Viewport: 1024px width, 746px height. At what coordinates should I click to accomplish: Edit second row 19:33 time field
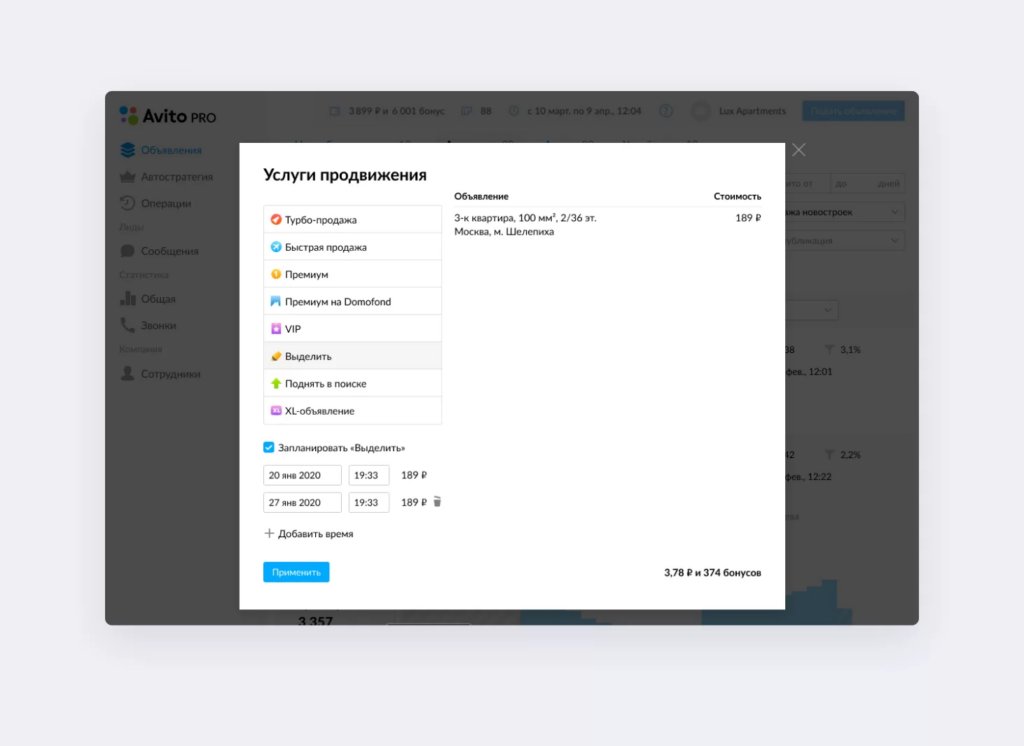pyautogui.click(x=368, y=502)
